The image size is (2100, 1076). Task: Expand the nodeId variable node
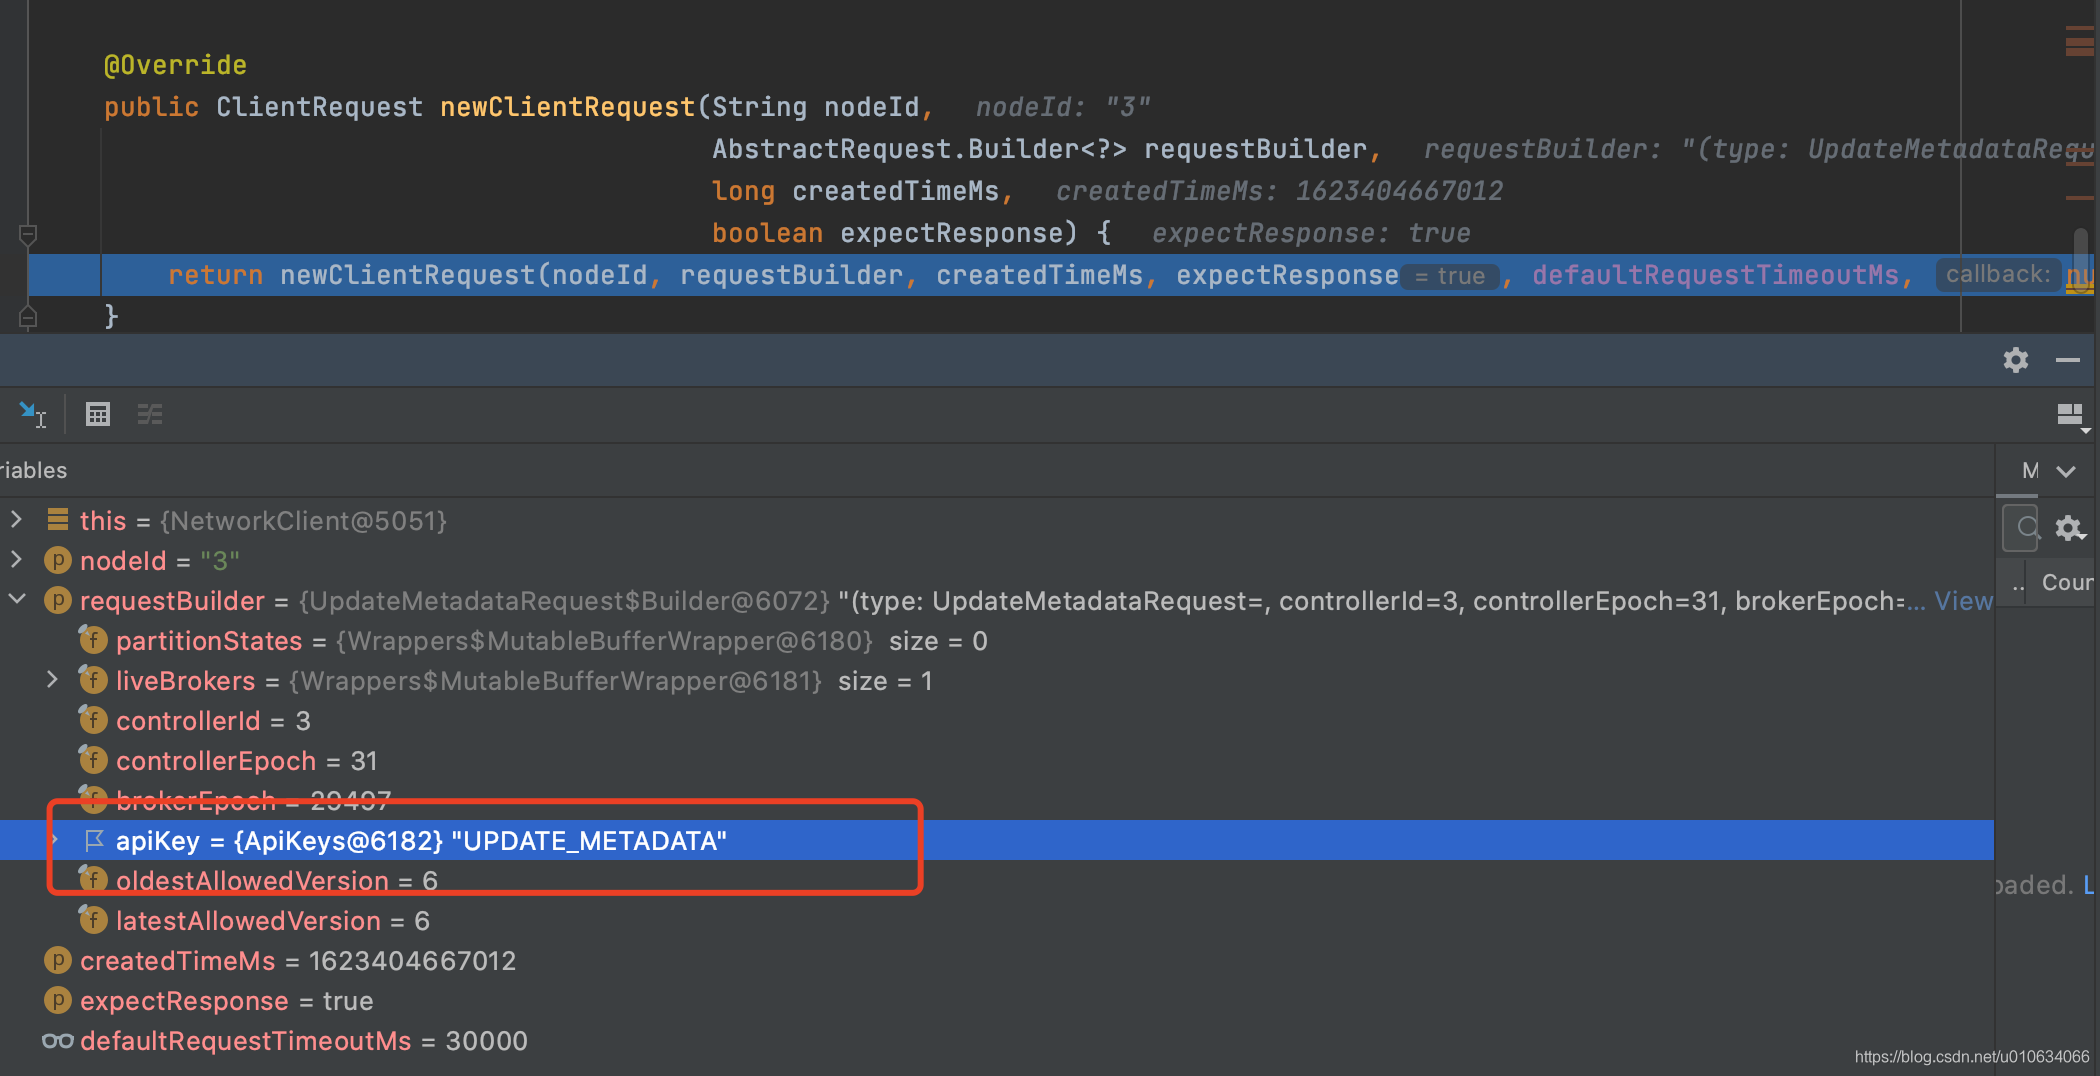click(x=16, y=559)
